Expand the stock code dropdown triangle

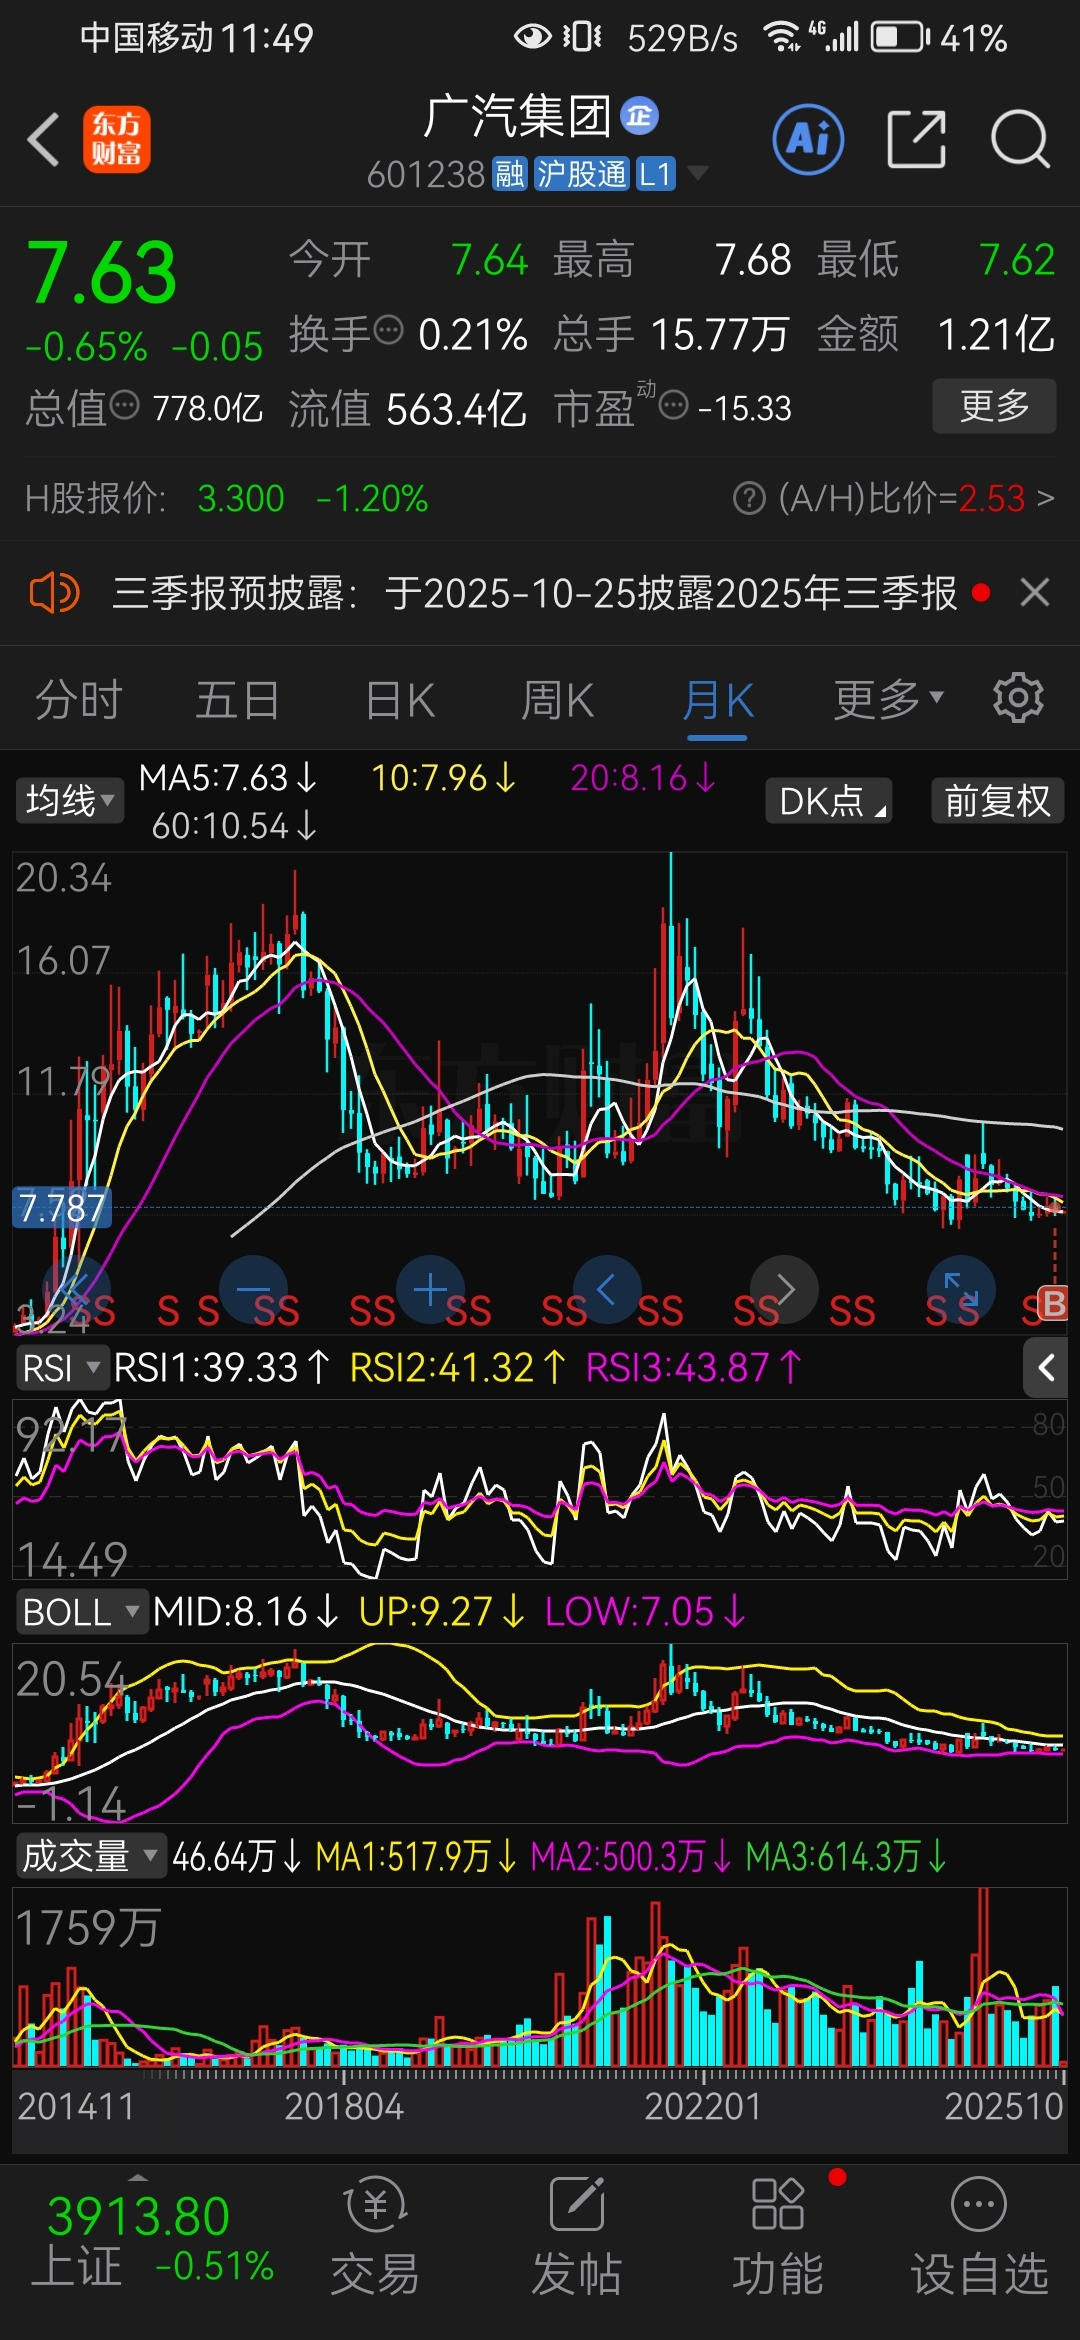[x=697, y=172]
